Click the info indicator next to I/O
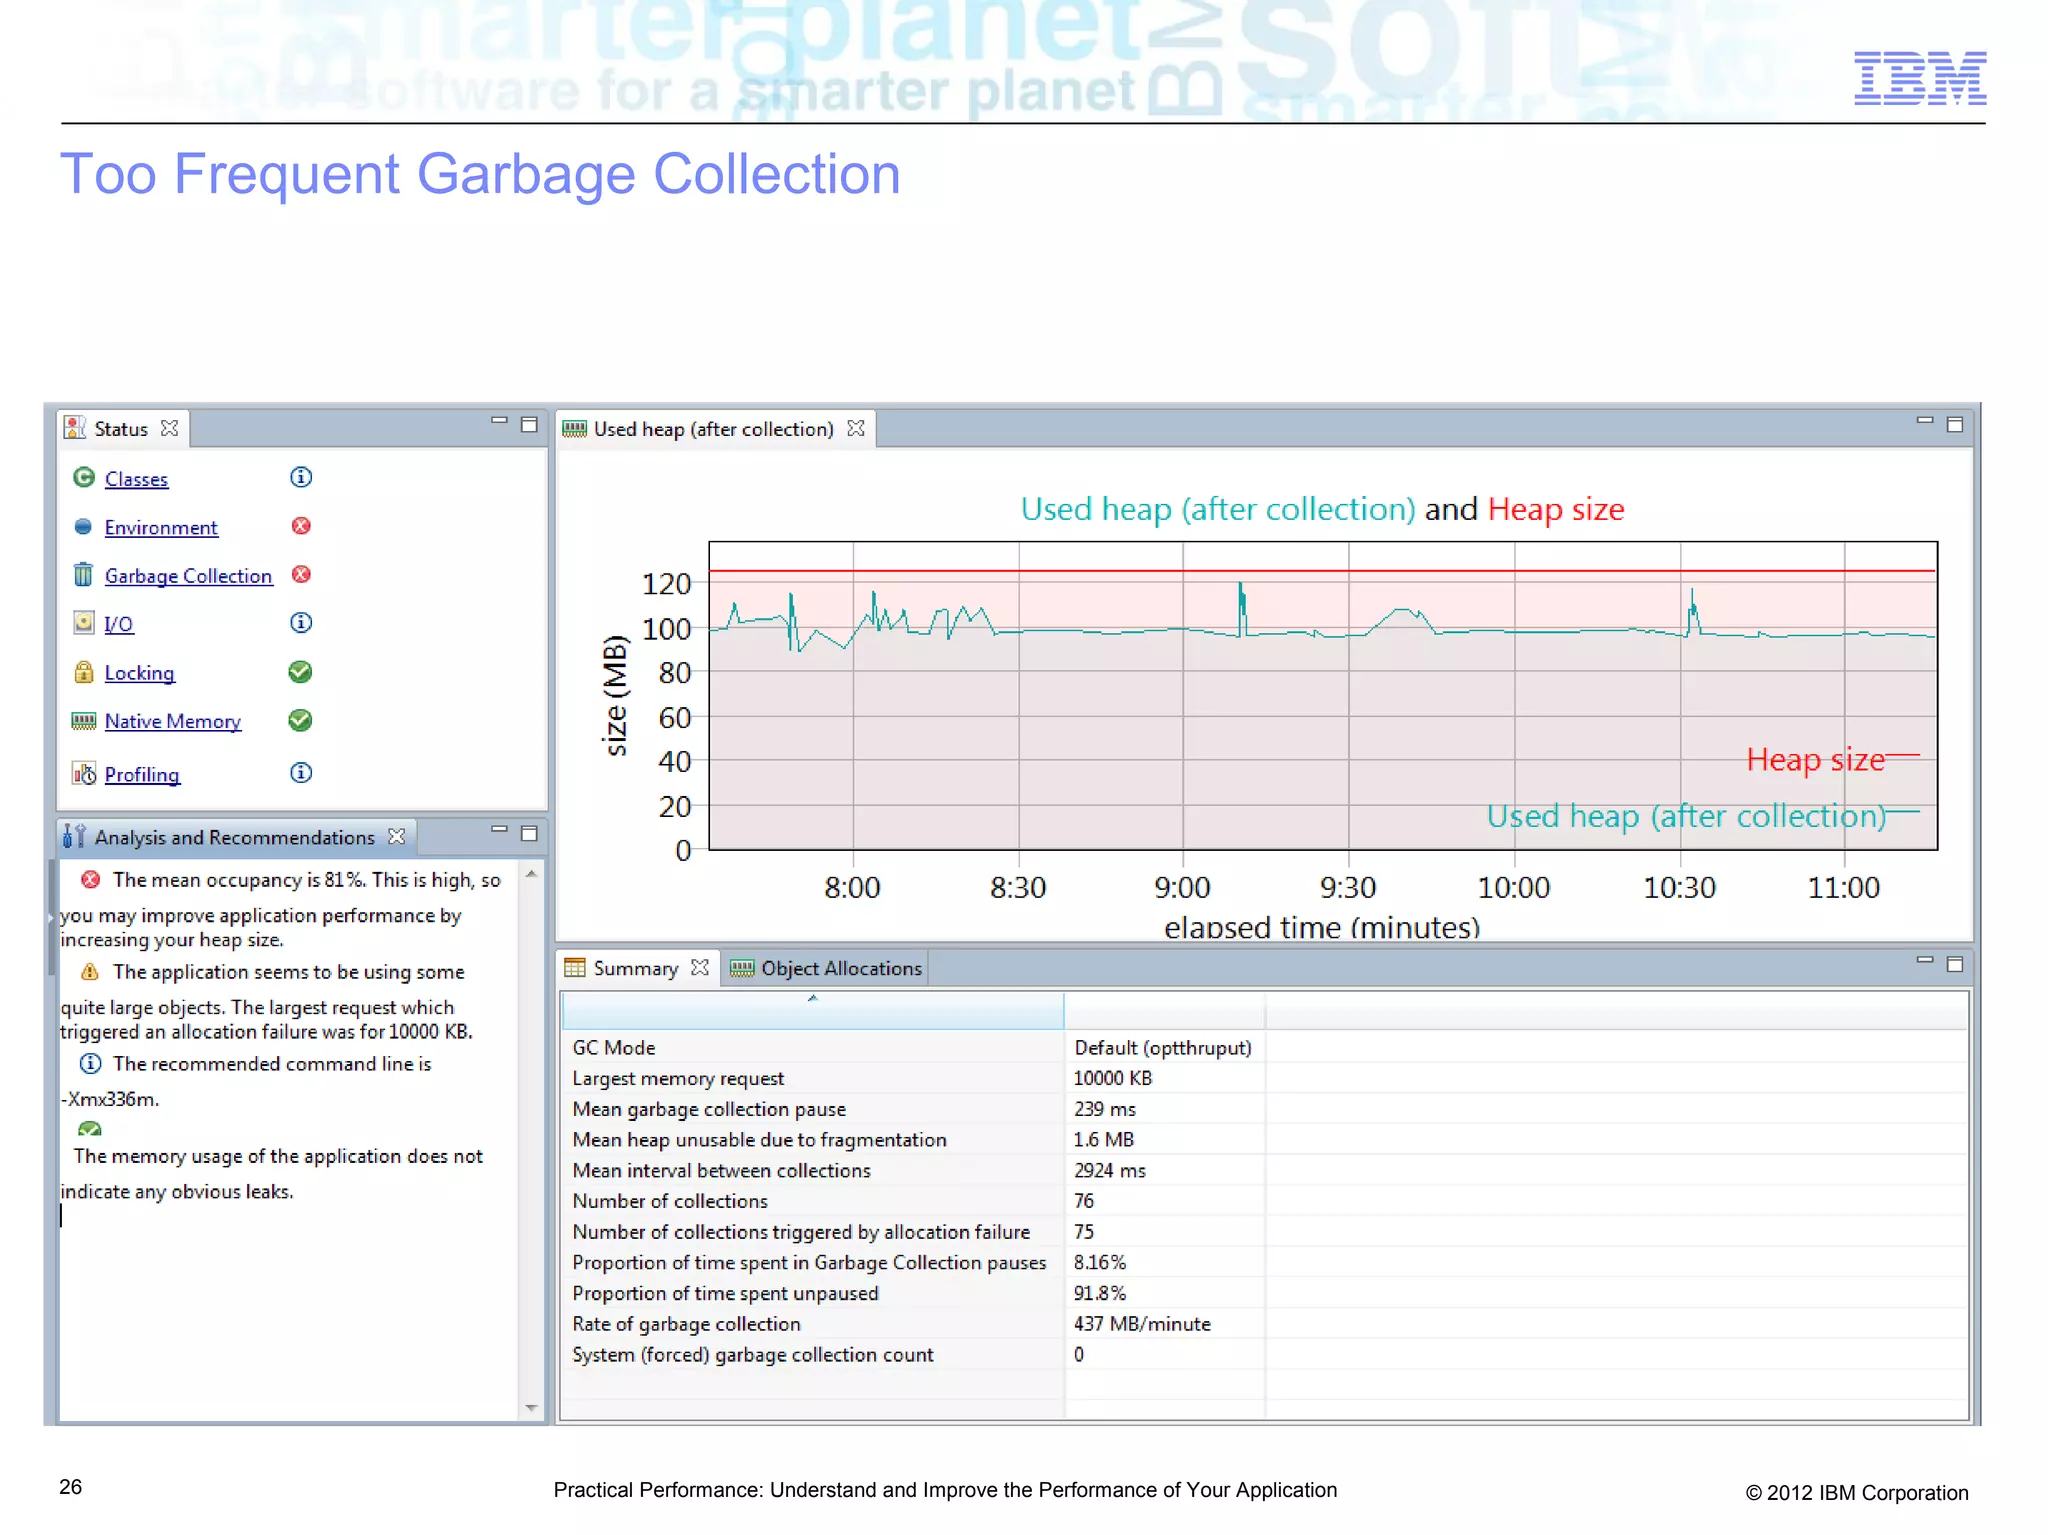The width and height of the screenshot is (2048, 1535). pyautogui.click(x=301, y=623)
